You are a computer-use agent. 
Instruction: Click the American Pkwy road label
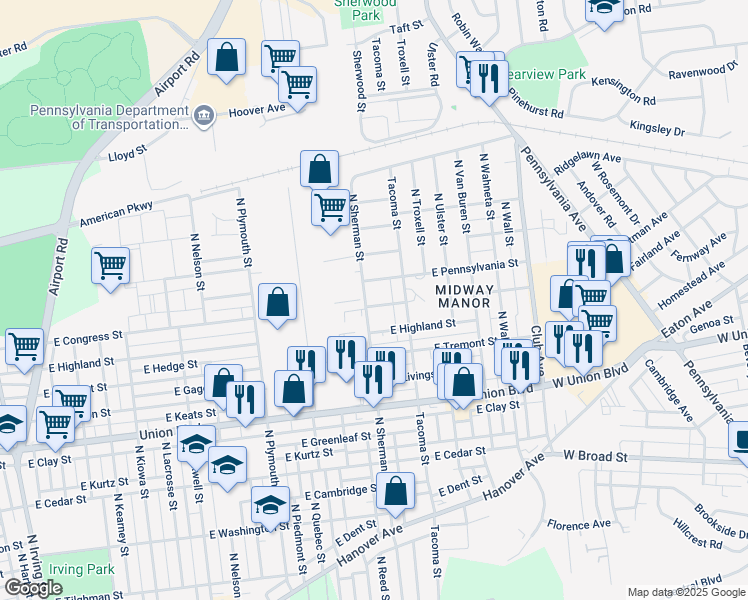pos(116,214)
